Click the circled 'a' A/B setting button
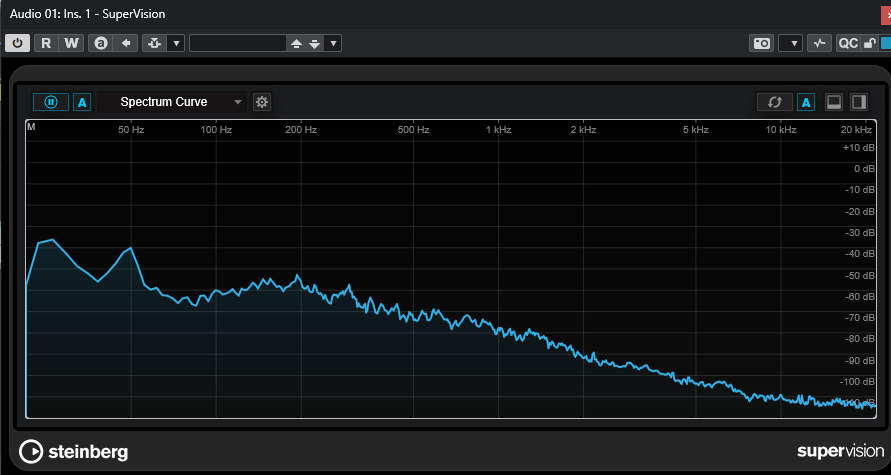Screen dimensions: 891x475 101,43
